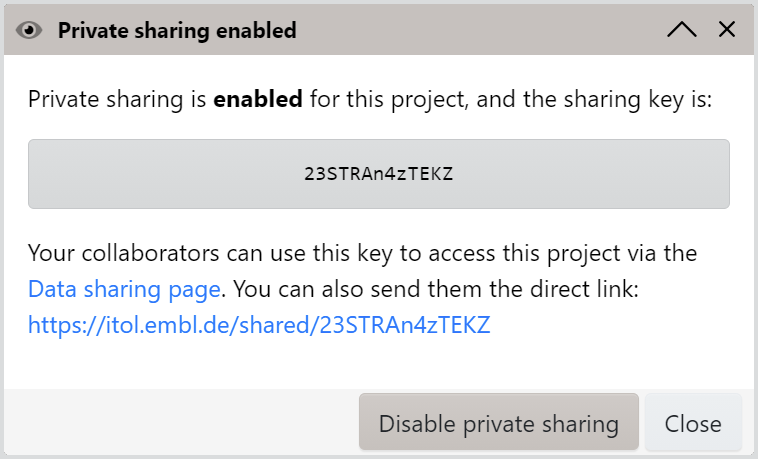Screen dimensions: 758x459
Task: Click the white space below the direct link
Action: coord(378,362)
